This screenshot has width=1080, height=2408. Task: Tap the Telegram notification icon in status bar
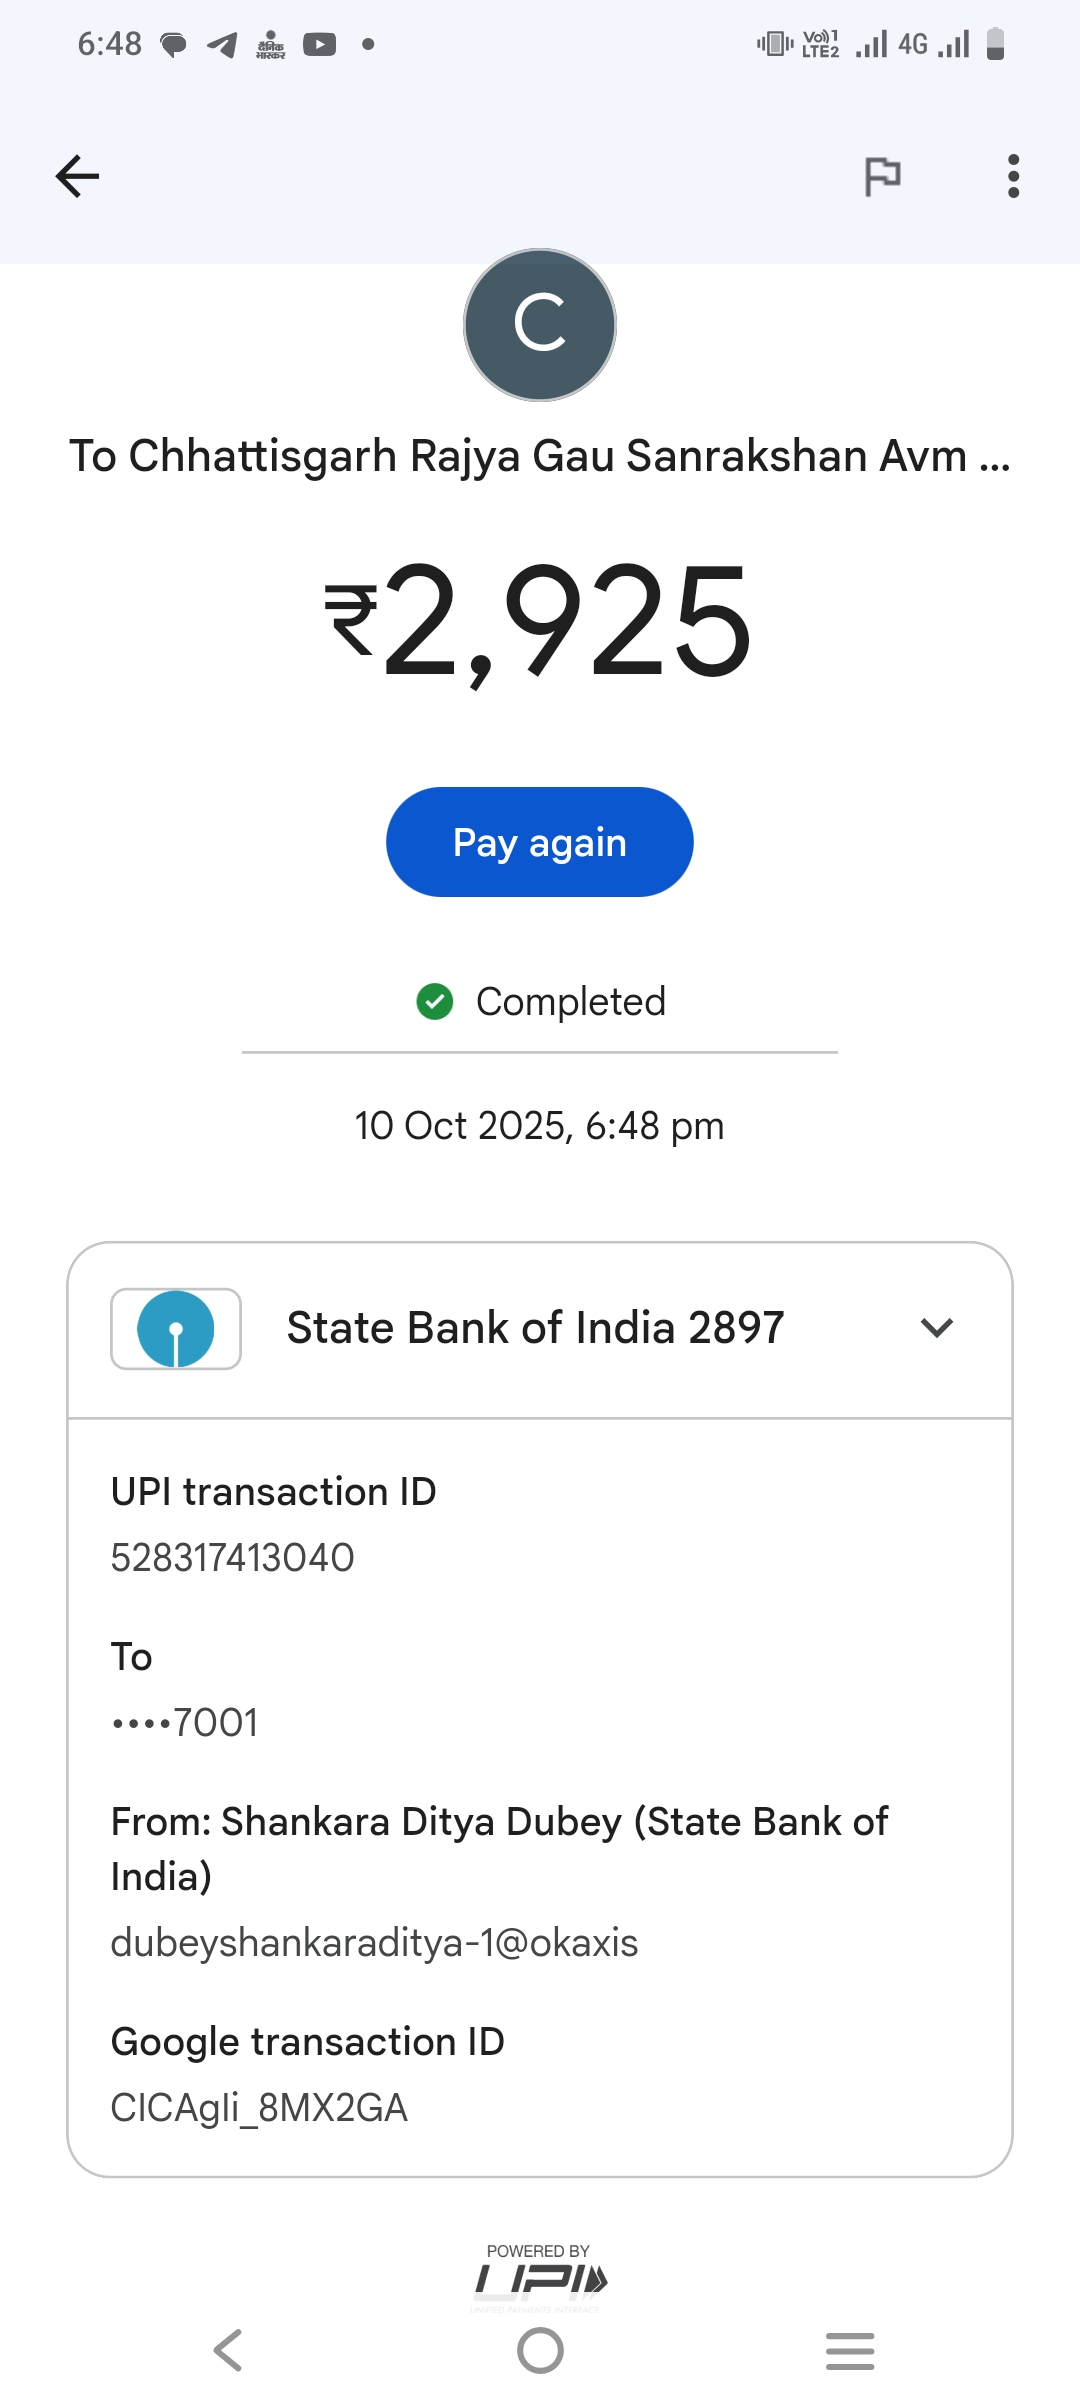[x=222, y=44]
